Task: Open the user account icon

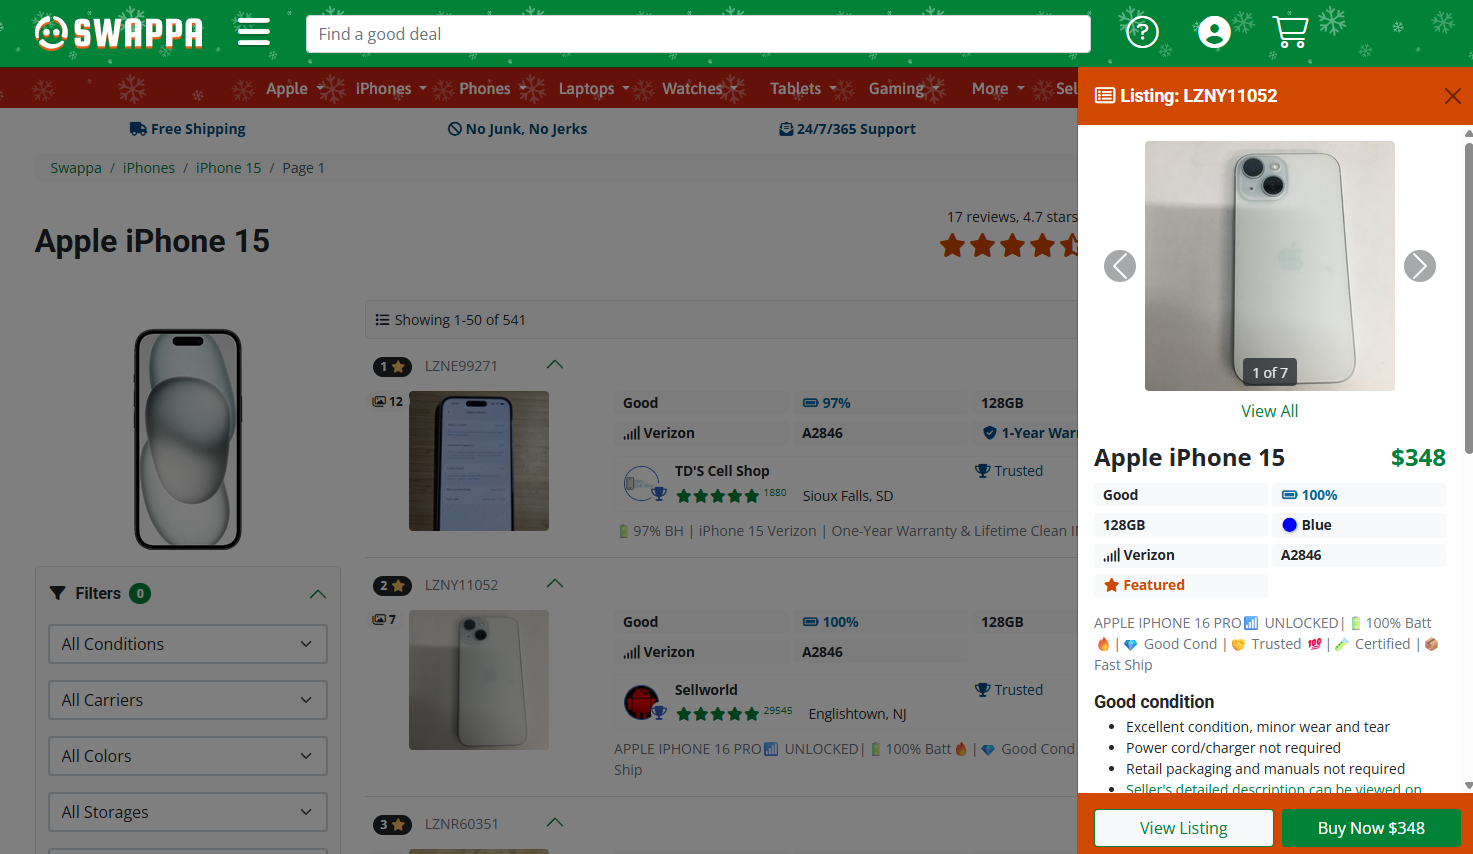Action: 1214,32
